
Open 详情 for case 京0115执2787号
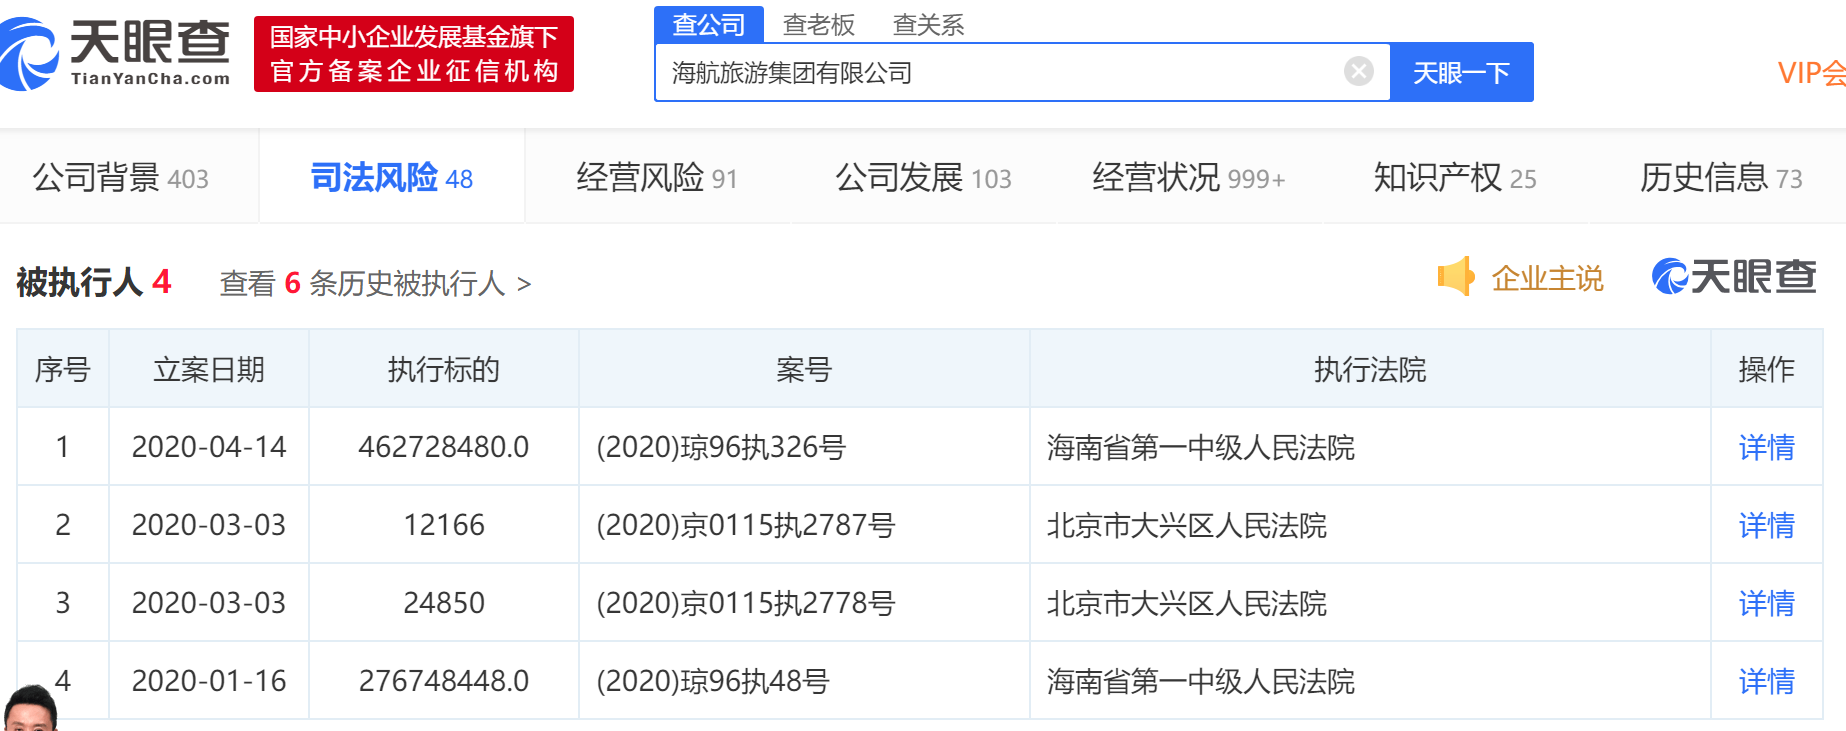[x=1766, y=525]
